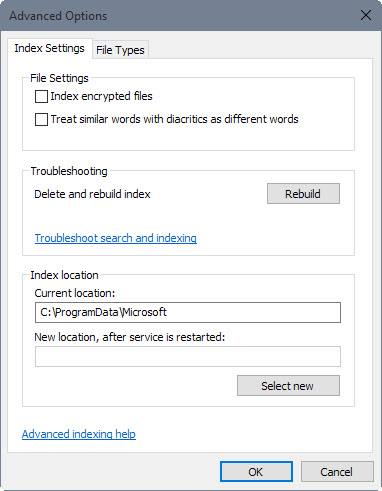Confirm with the OK button
The height and width of the screenshot is (491, 382).
(x=256, y=472)
